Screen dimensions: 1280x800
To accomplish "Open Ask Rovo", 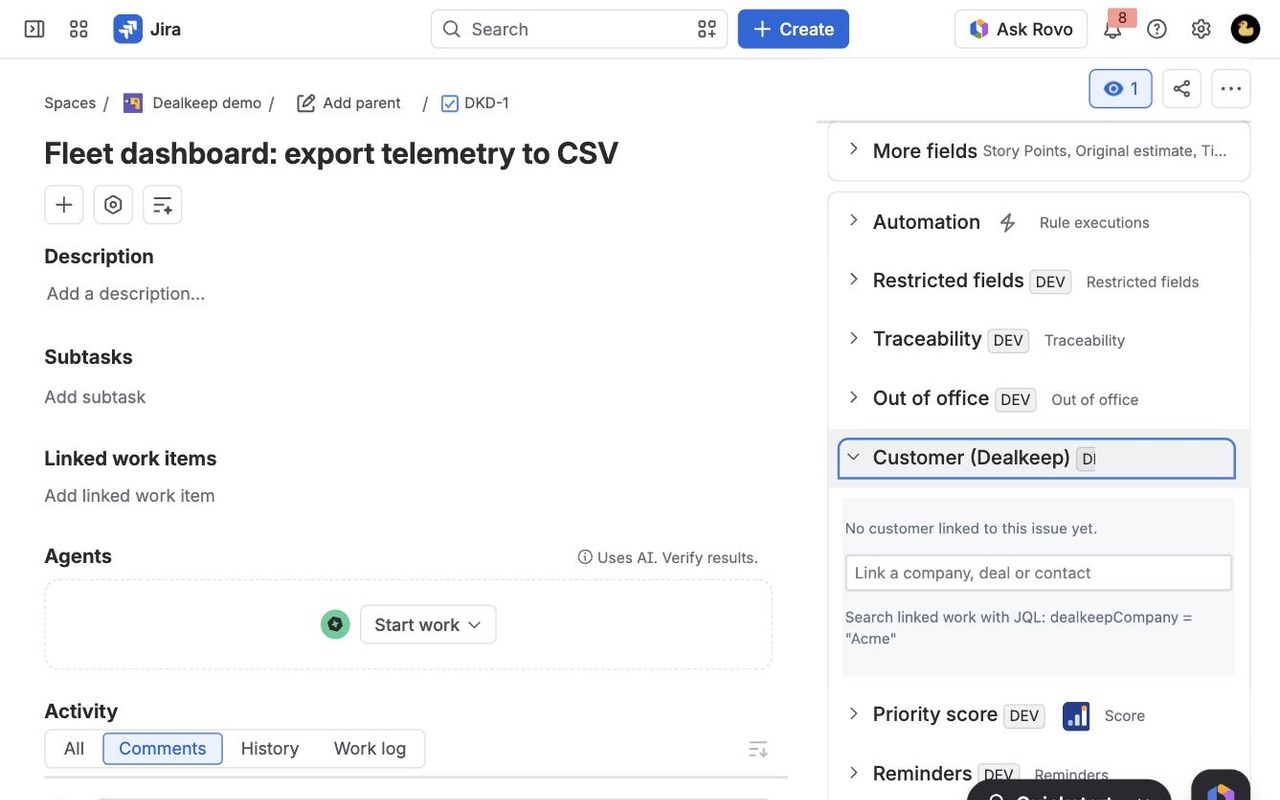I will pyautogui.click(x=1021, y=29).
